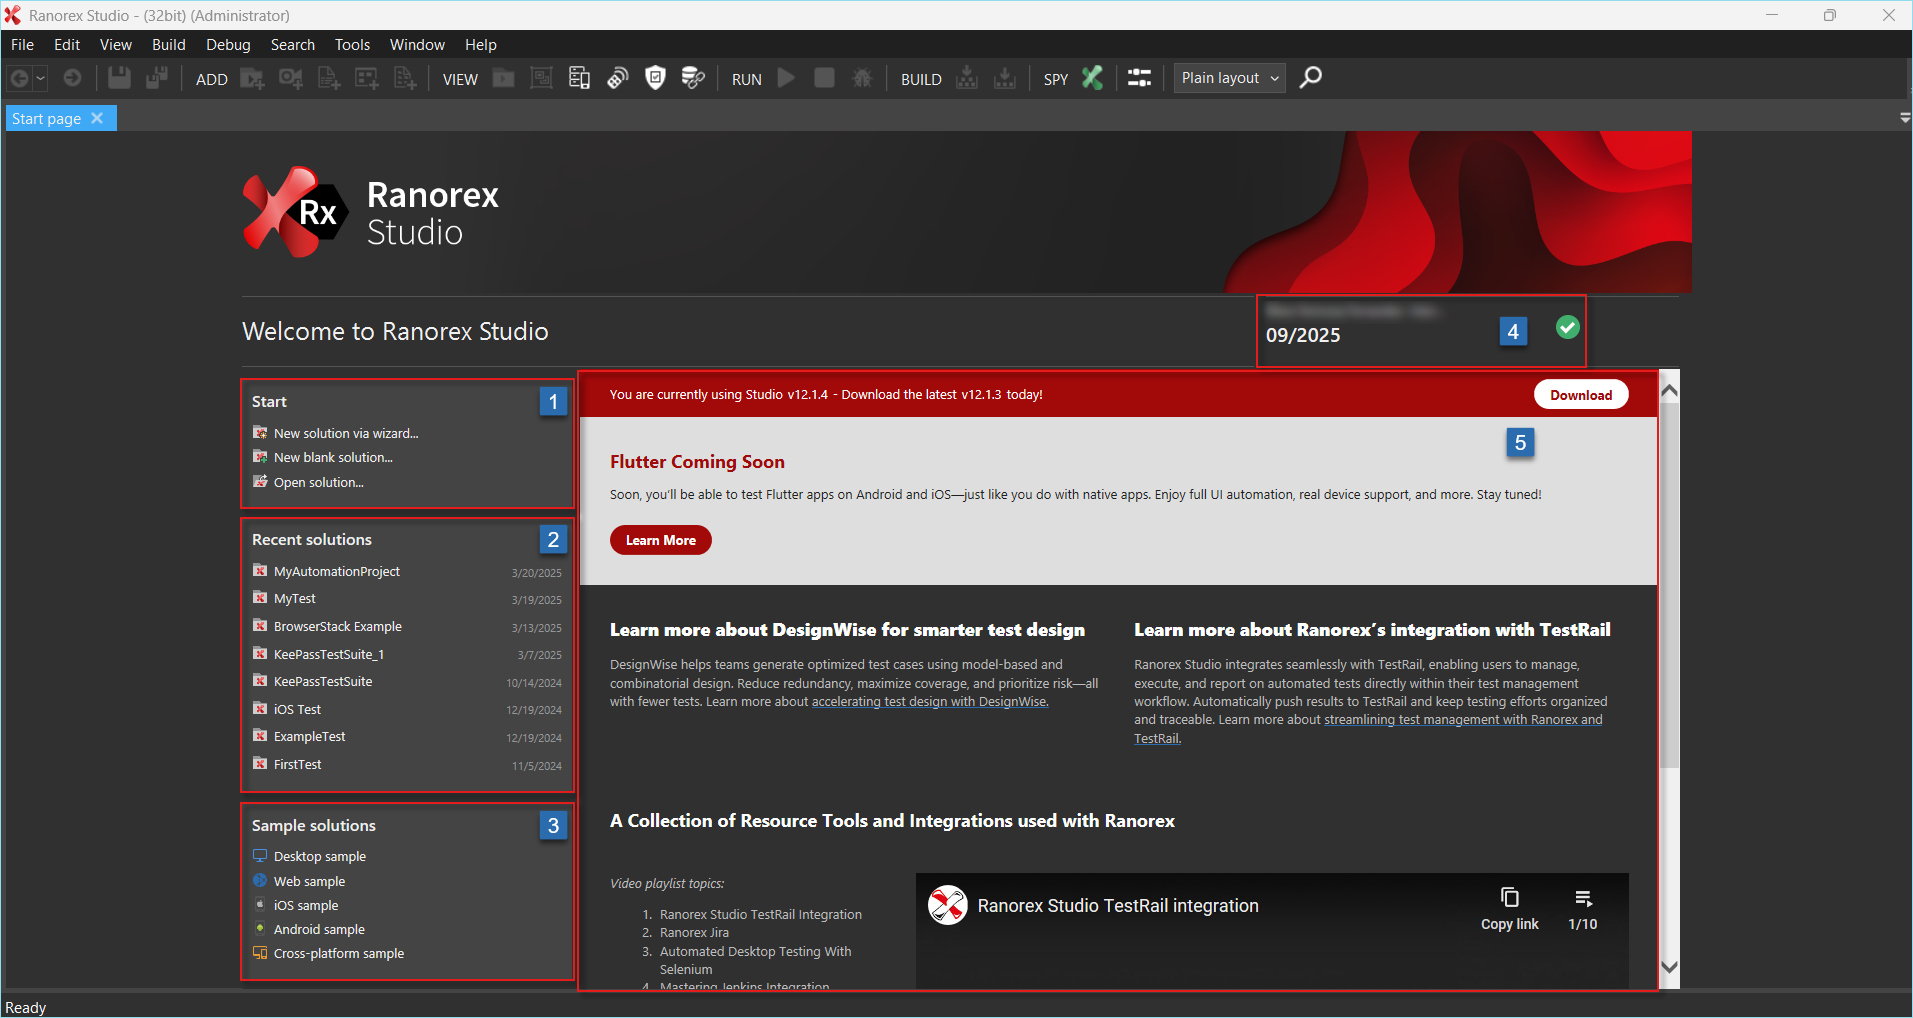Click the layout settings sliders icon near SPY
1913x1018 pixels.
point(1139,78)
